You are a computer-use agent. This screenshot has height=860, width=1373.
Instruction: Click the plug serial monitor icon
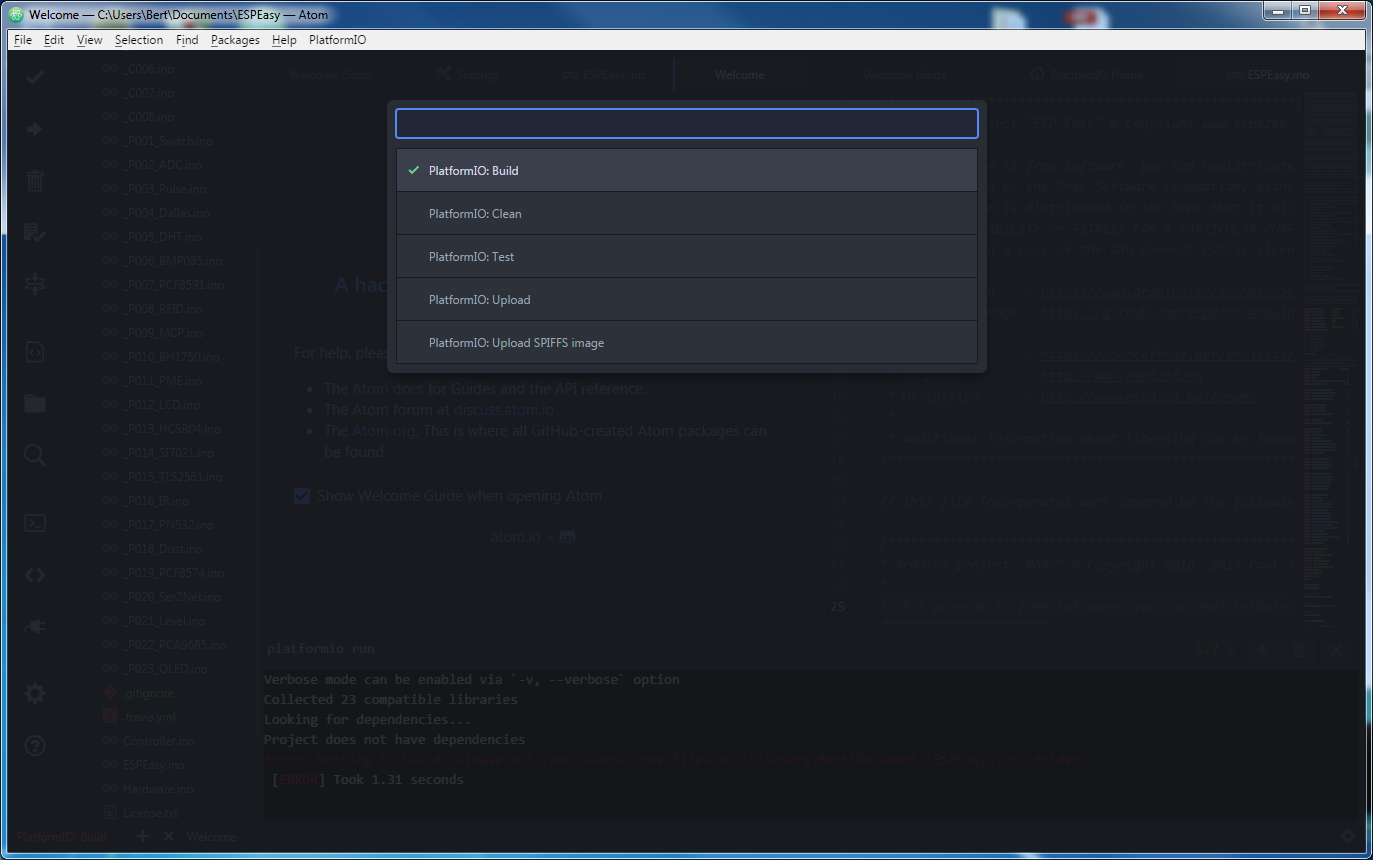35,627
